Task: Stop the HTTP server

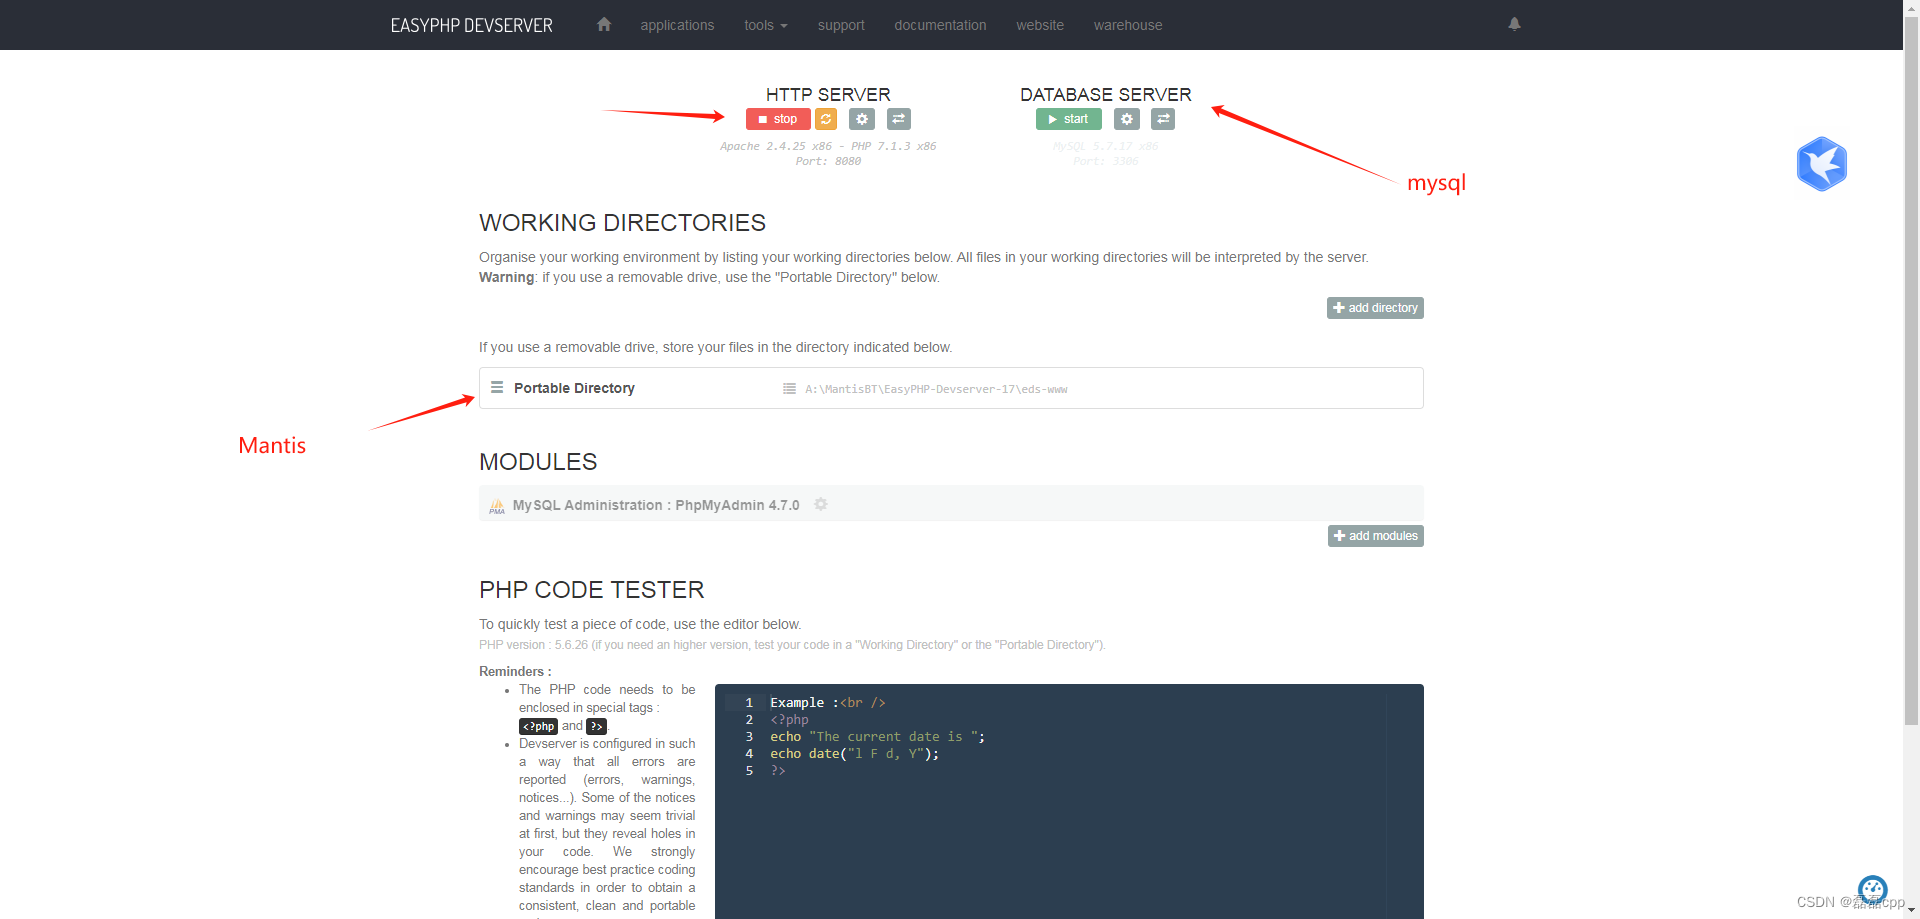Action: [778, 119]
